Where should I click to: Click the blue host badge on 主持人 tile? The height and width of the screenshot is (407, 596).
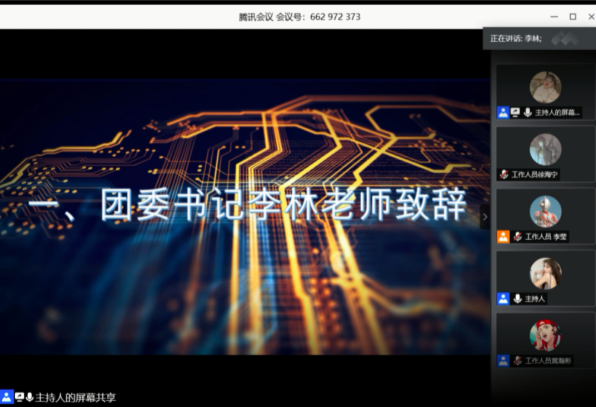(x=503, y=299)
